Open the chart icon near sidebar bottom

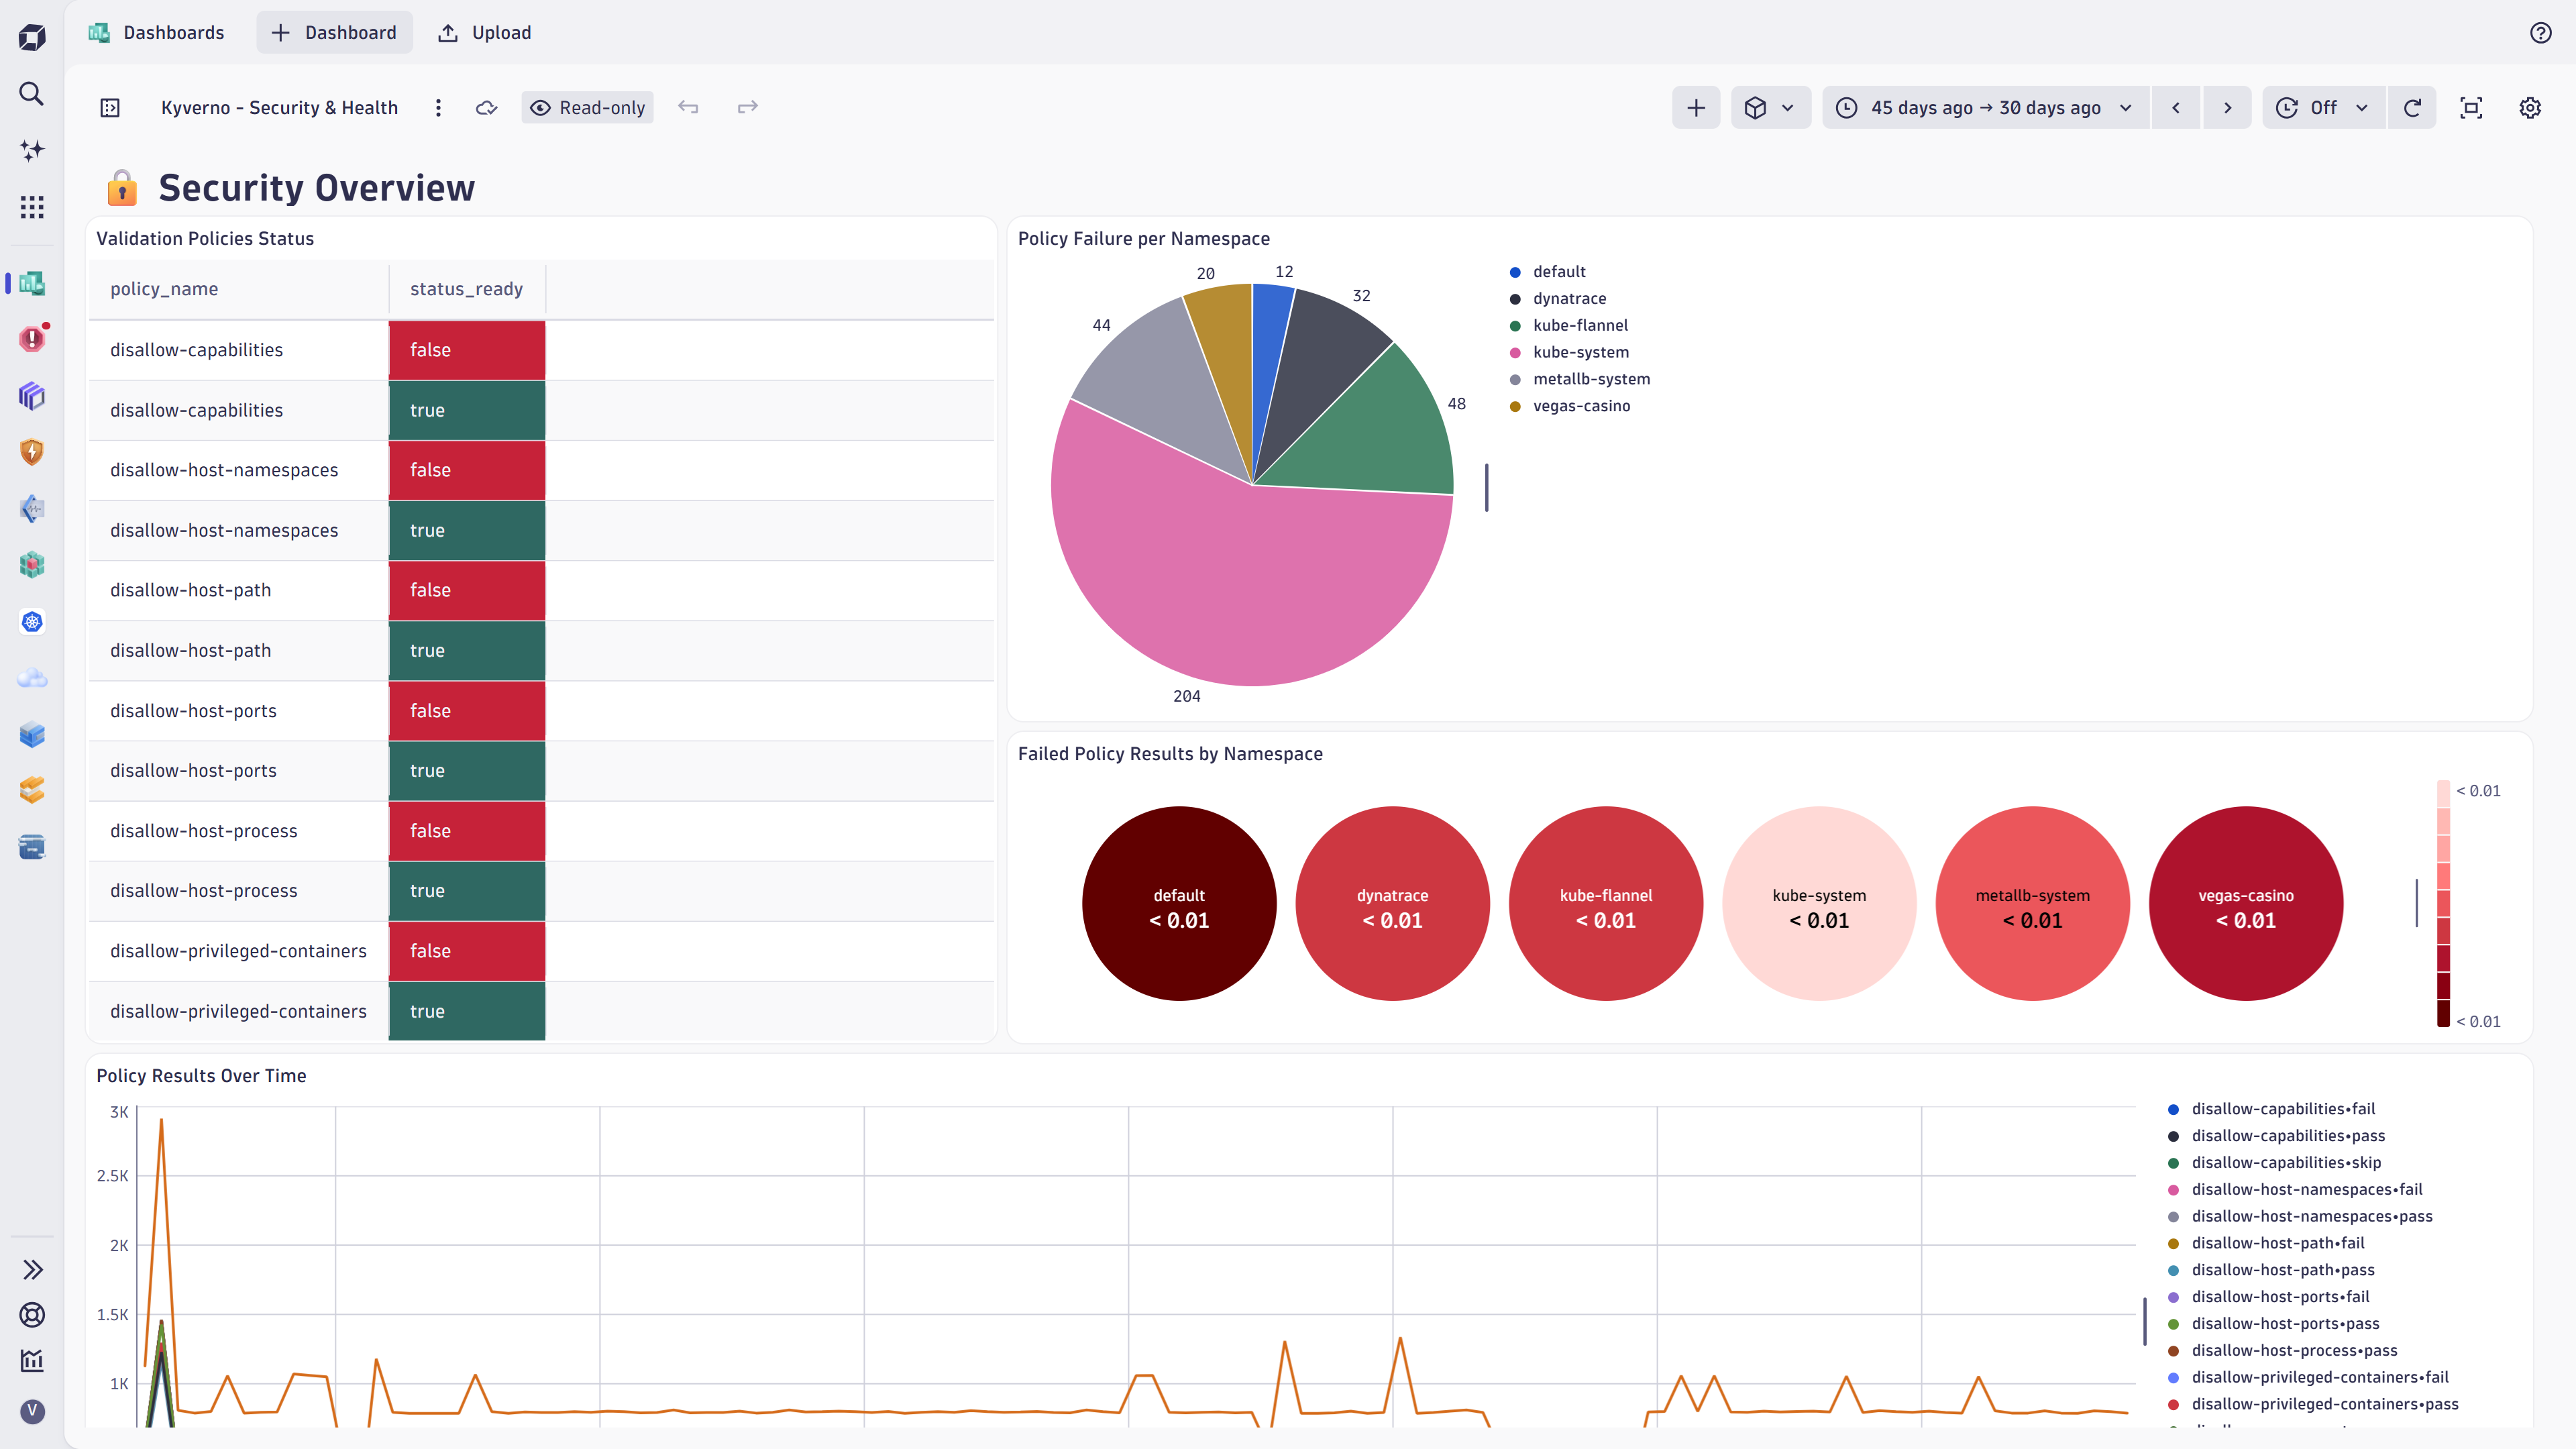(x=32, y=1360)
